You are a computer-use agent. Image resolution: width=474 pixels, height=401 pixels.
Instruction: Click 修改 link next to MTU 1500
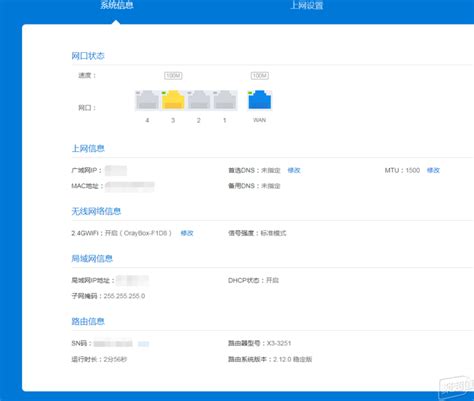(433, 170)
